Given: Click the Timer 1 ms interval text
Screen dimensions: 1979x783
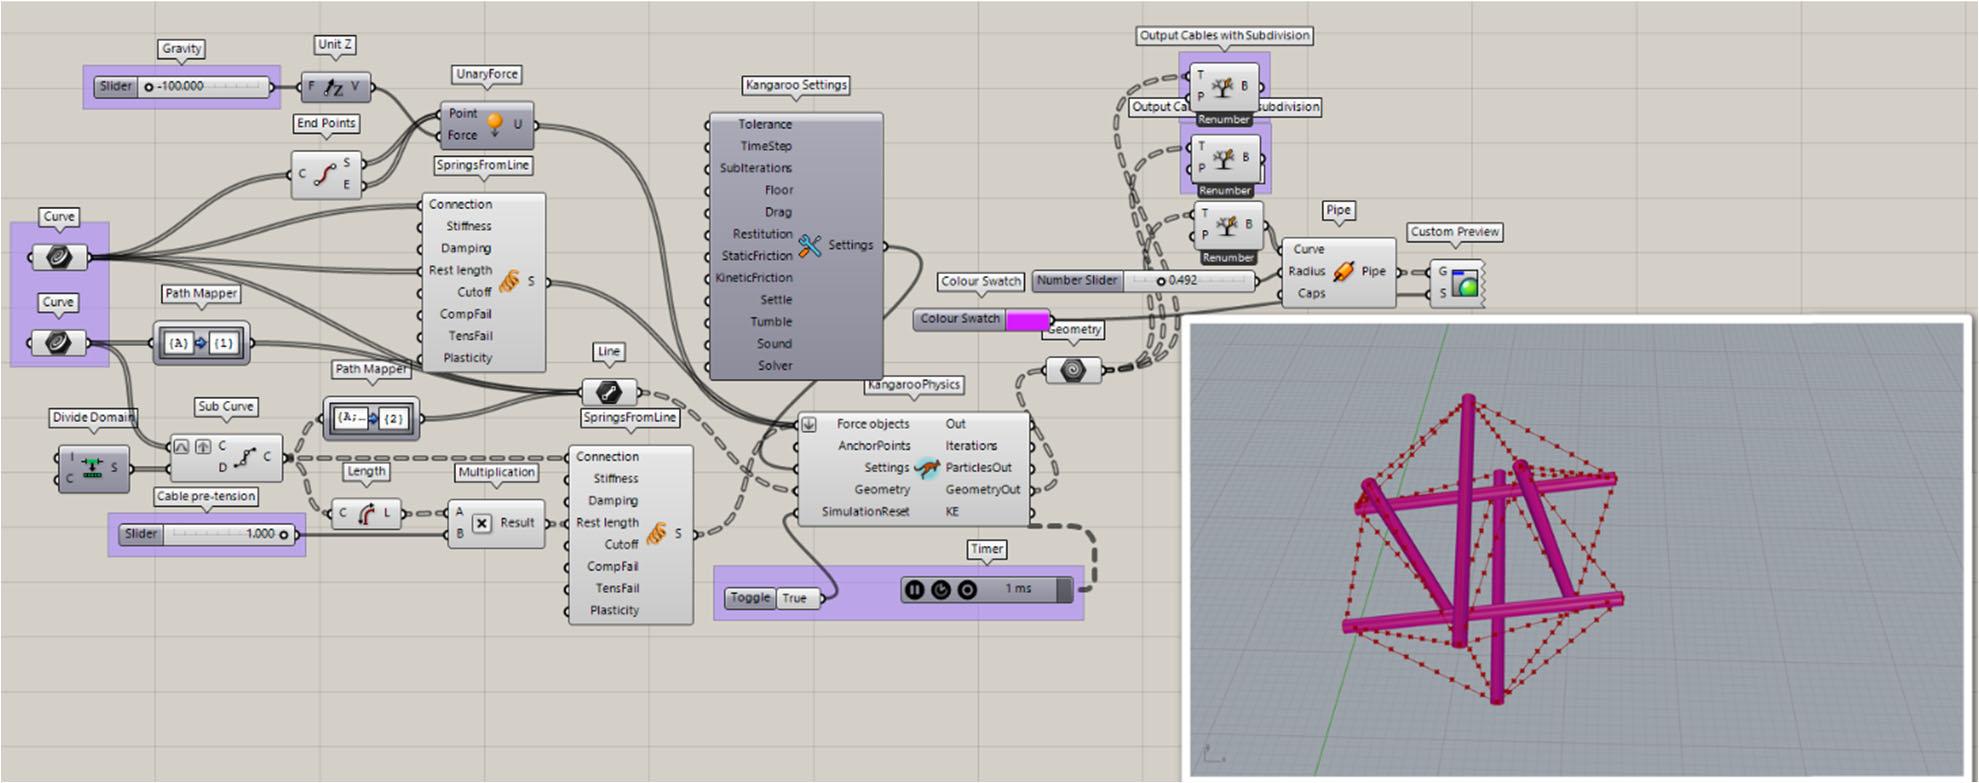Looking at the screenshot, I should pos(1018,589).
